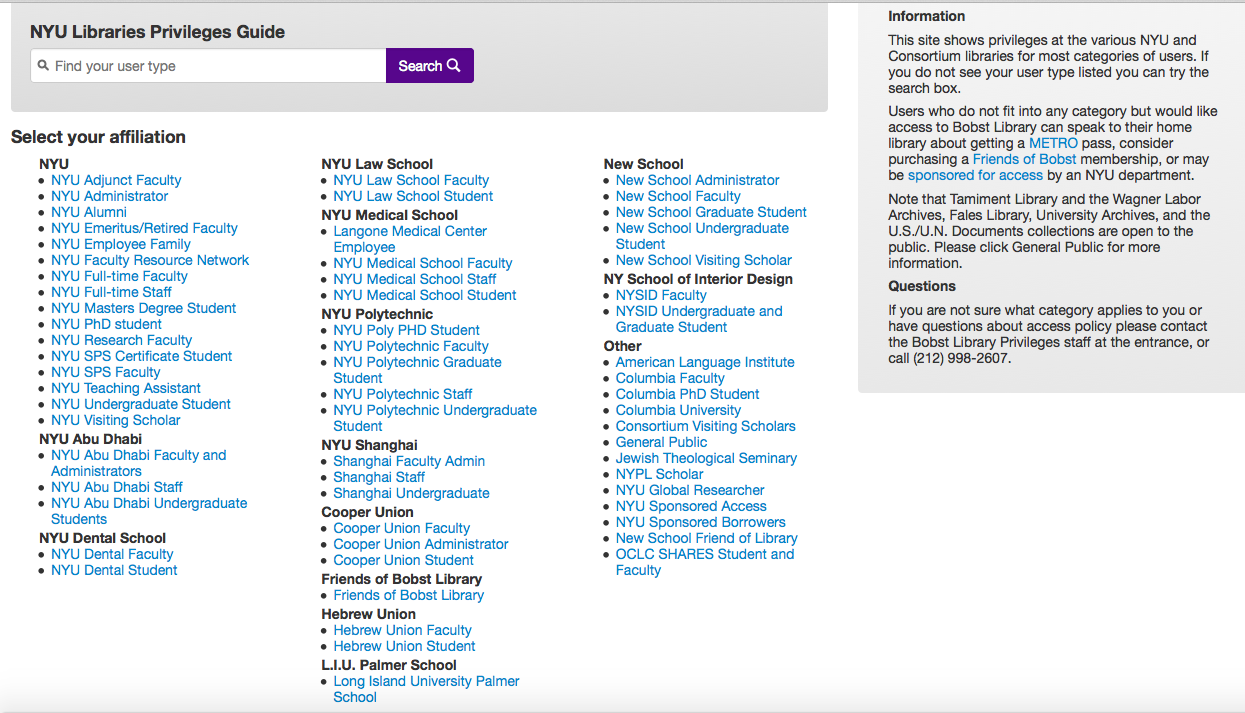Click the 'sponsored for access' link
Screen dimensions: 1245x713
point(975,174)
